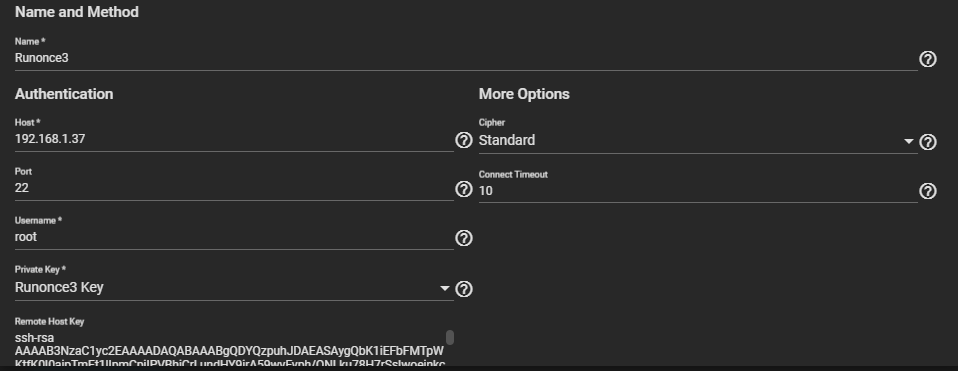Click into Host field showing 192.168.1.37

[x=234, y=139]
